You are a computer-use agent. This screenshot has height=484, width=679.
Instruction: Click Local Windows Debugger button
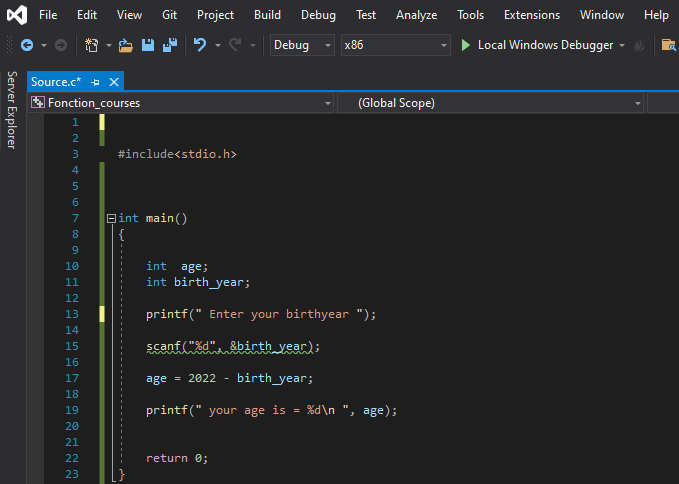coord(545,45)
